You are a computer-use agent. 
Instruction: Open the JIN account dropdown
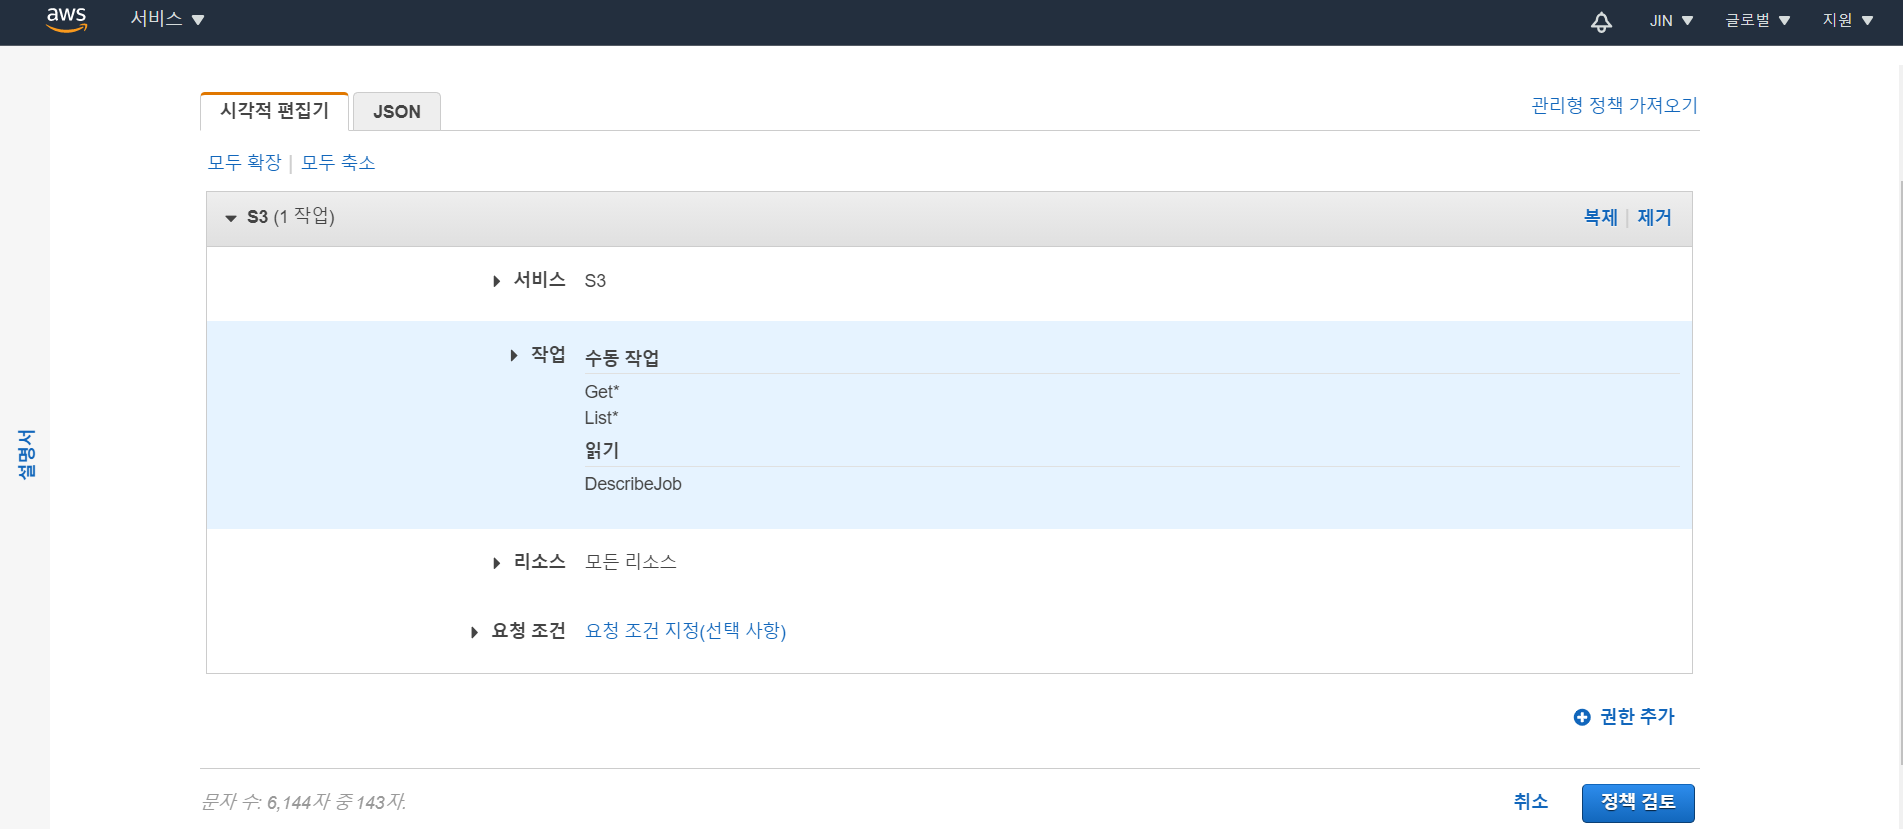pos(1670,21)
